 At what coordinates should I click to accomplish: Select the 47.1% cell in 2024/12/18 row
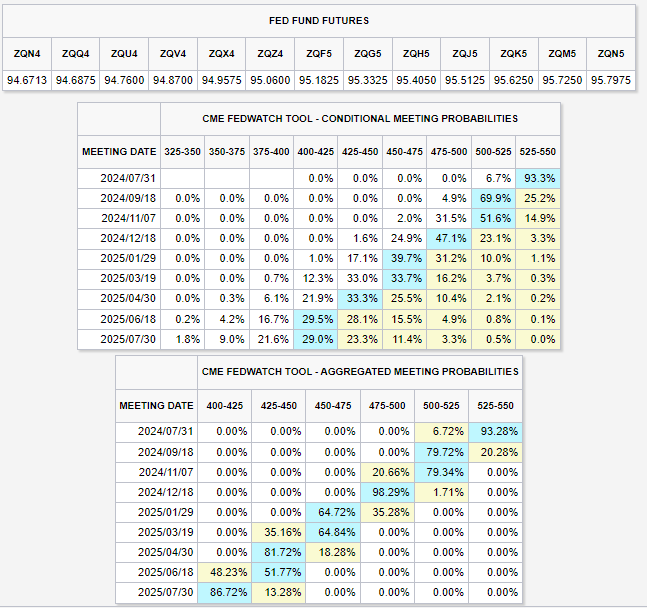pyautogui.click(x=449, y=239)
